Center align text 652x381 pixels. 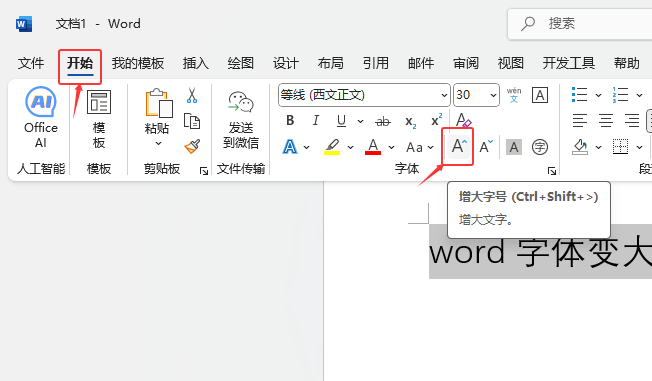606,121
